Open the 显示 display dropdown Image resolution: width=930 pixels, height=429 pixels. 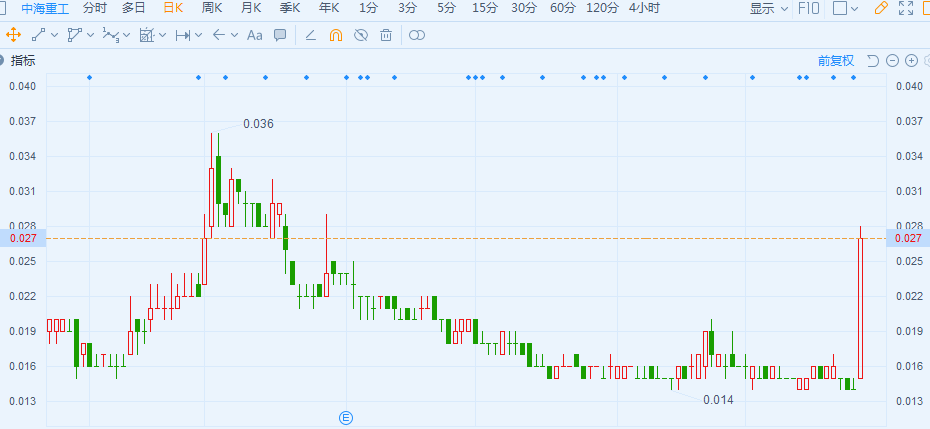[769, 8]
